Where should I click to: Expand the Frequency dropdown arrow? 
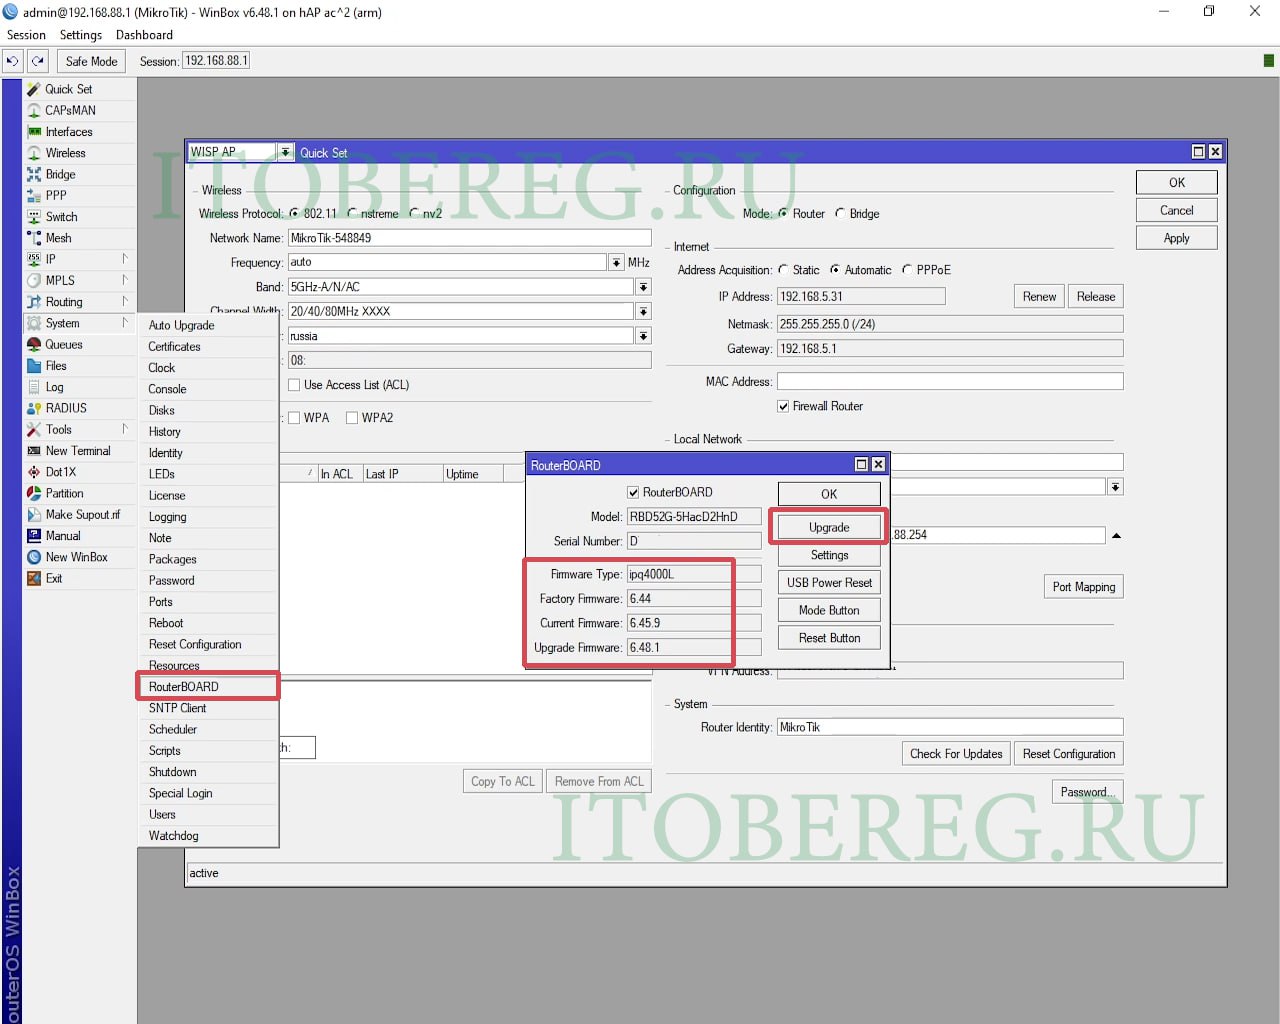pyautogui.click(x=616, y=262)
